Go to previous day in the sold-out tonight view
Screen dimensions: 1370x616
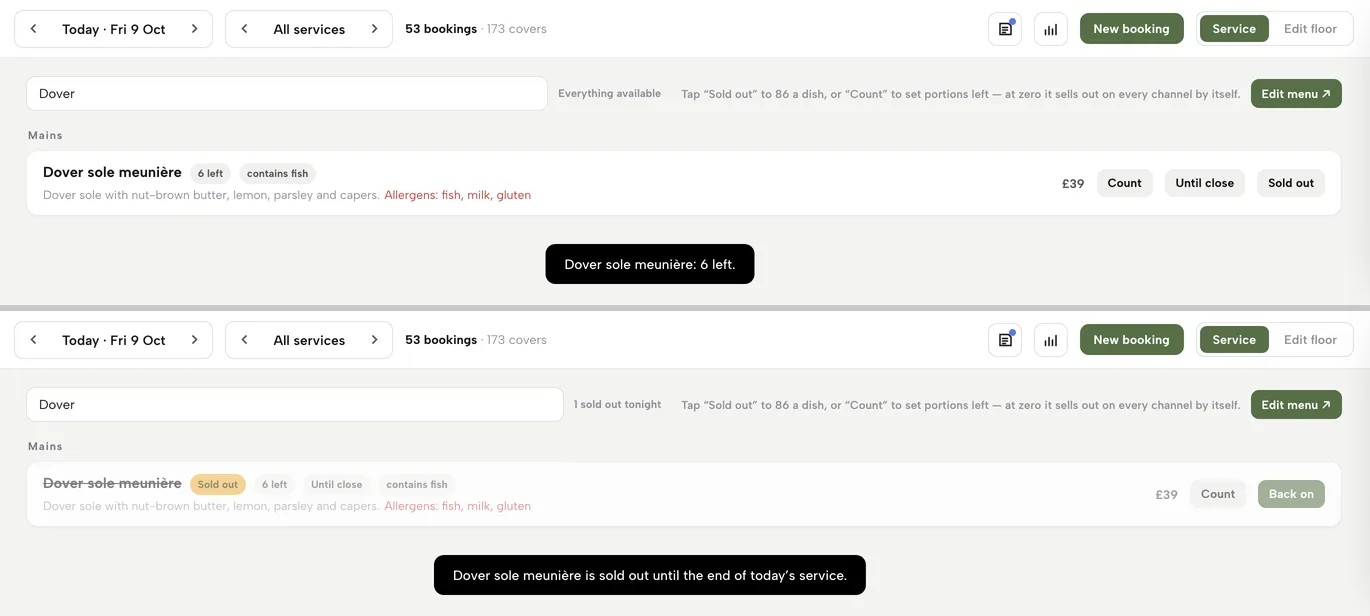click(x=33, y=340)
